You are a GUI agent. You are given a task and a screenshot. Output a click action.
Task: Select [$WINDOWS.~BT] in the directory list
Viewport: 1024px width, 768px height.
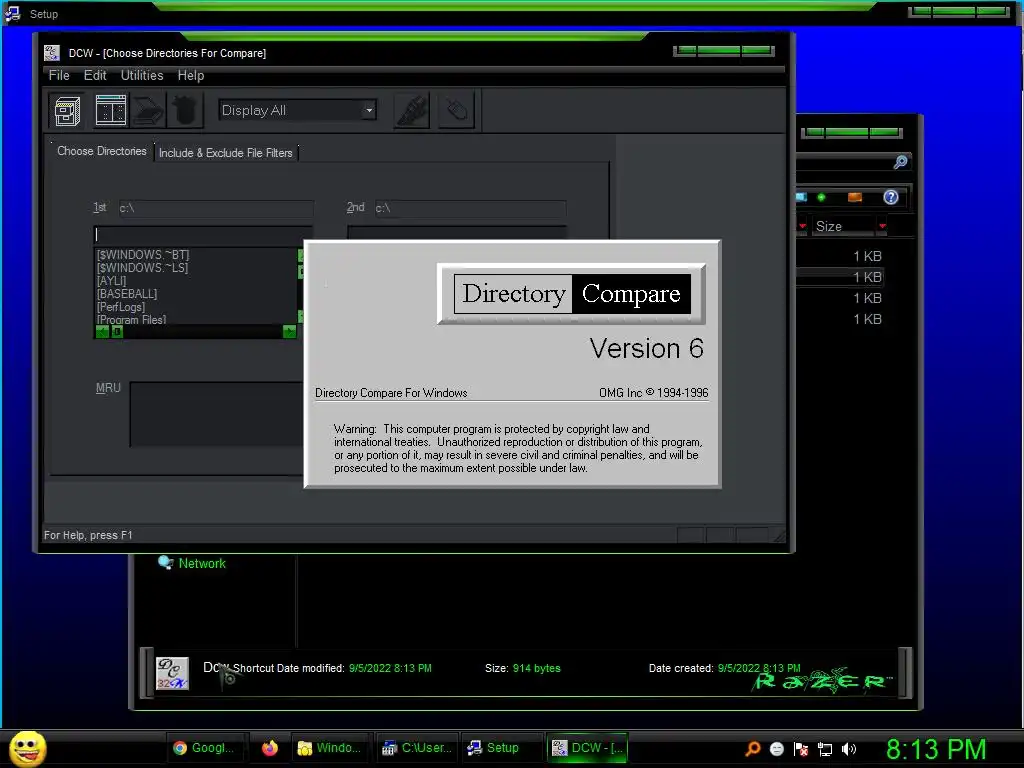(143, 255)
